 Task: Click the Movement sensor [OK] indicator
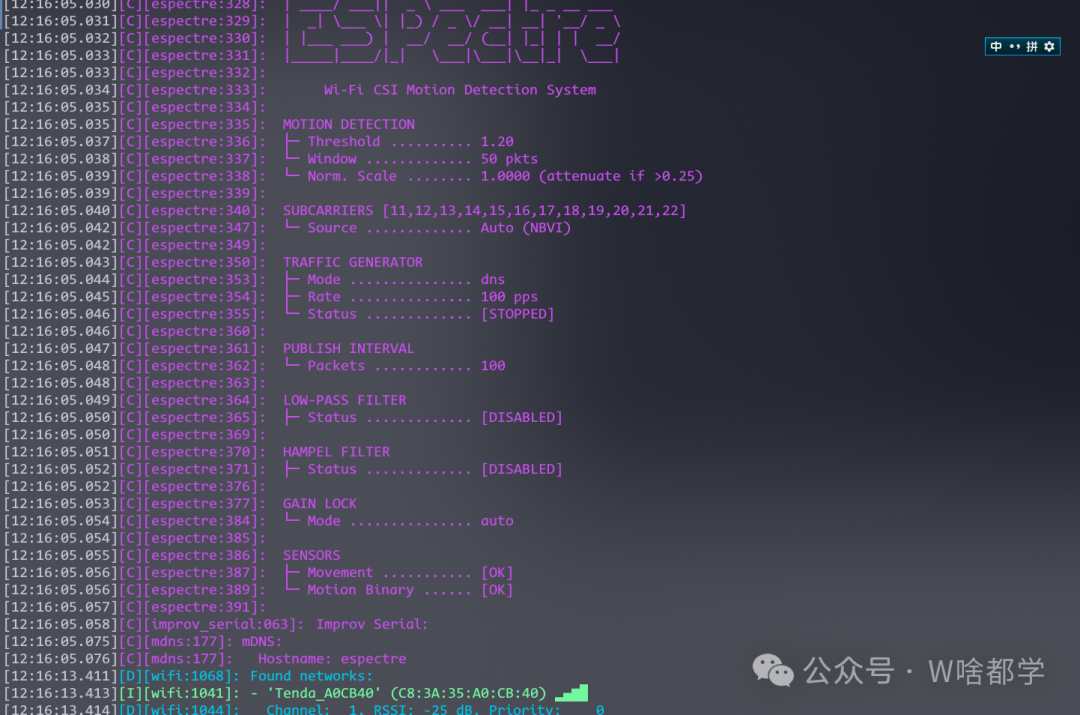click(497, 572)
